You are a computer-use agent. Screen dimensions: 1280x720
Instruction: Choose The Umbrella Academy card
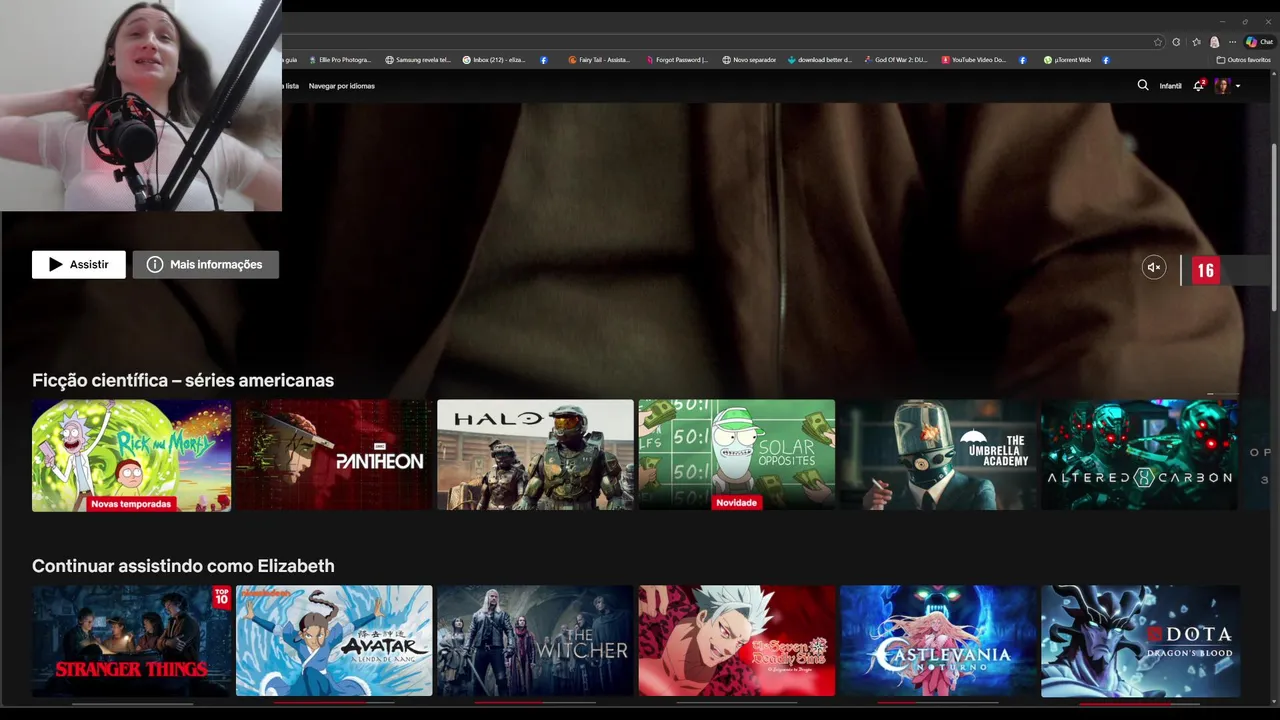pos(938,455)
